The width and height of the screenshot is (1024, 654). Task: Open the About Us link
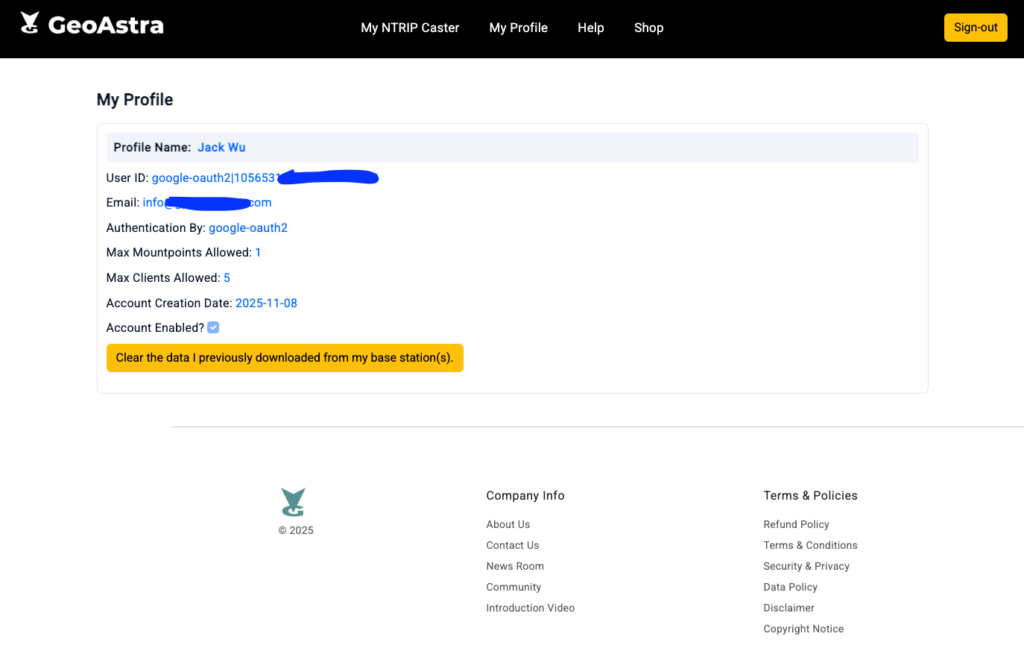coord(508,524)
